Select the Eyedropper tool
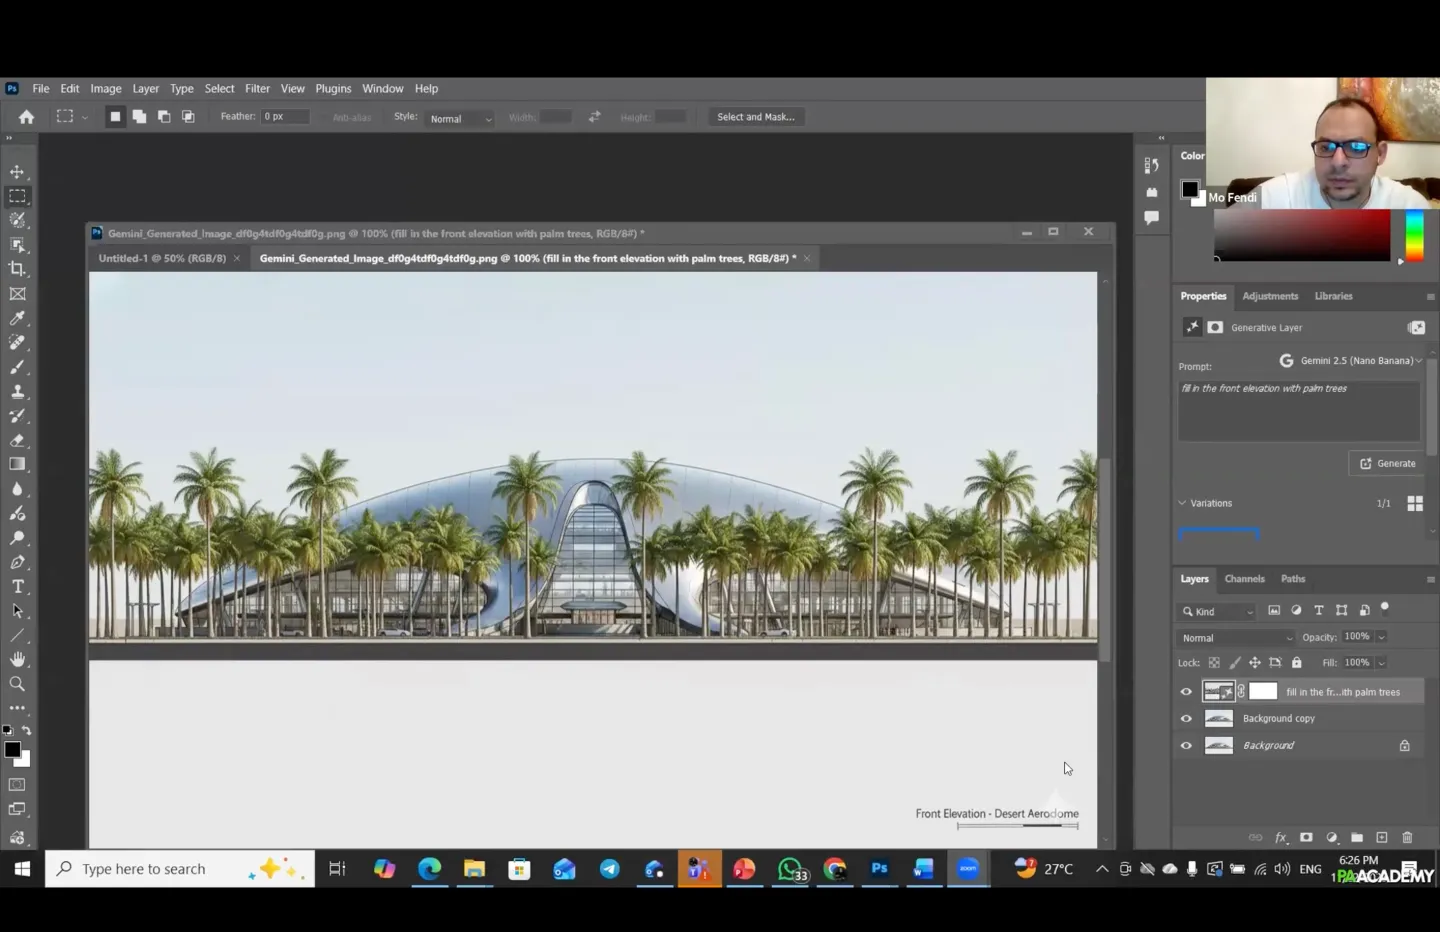The width and height of the screenshot is (1440, 932). click(x=17, y=318)
